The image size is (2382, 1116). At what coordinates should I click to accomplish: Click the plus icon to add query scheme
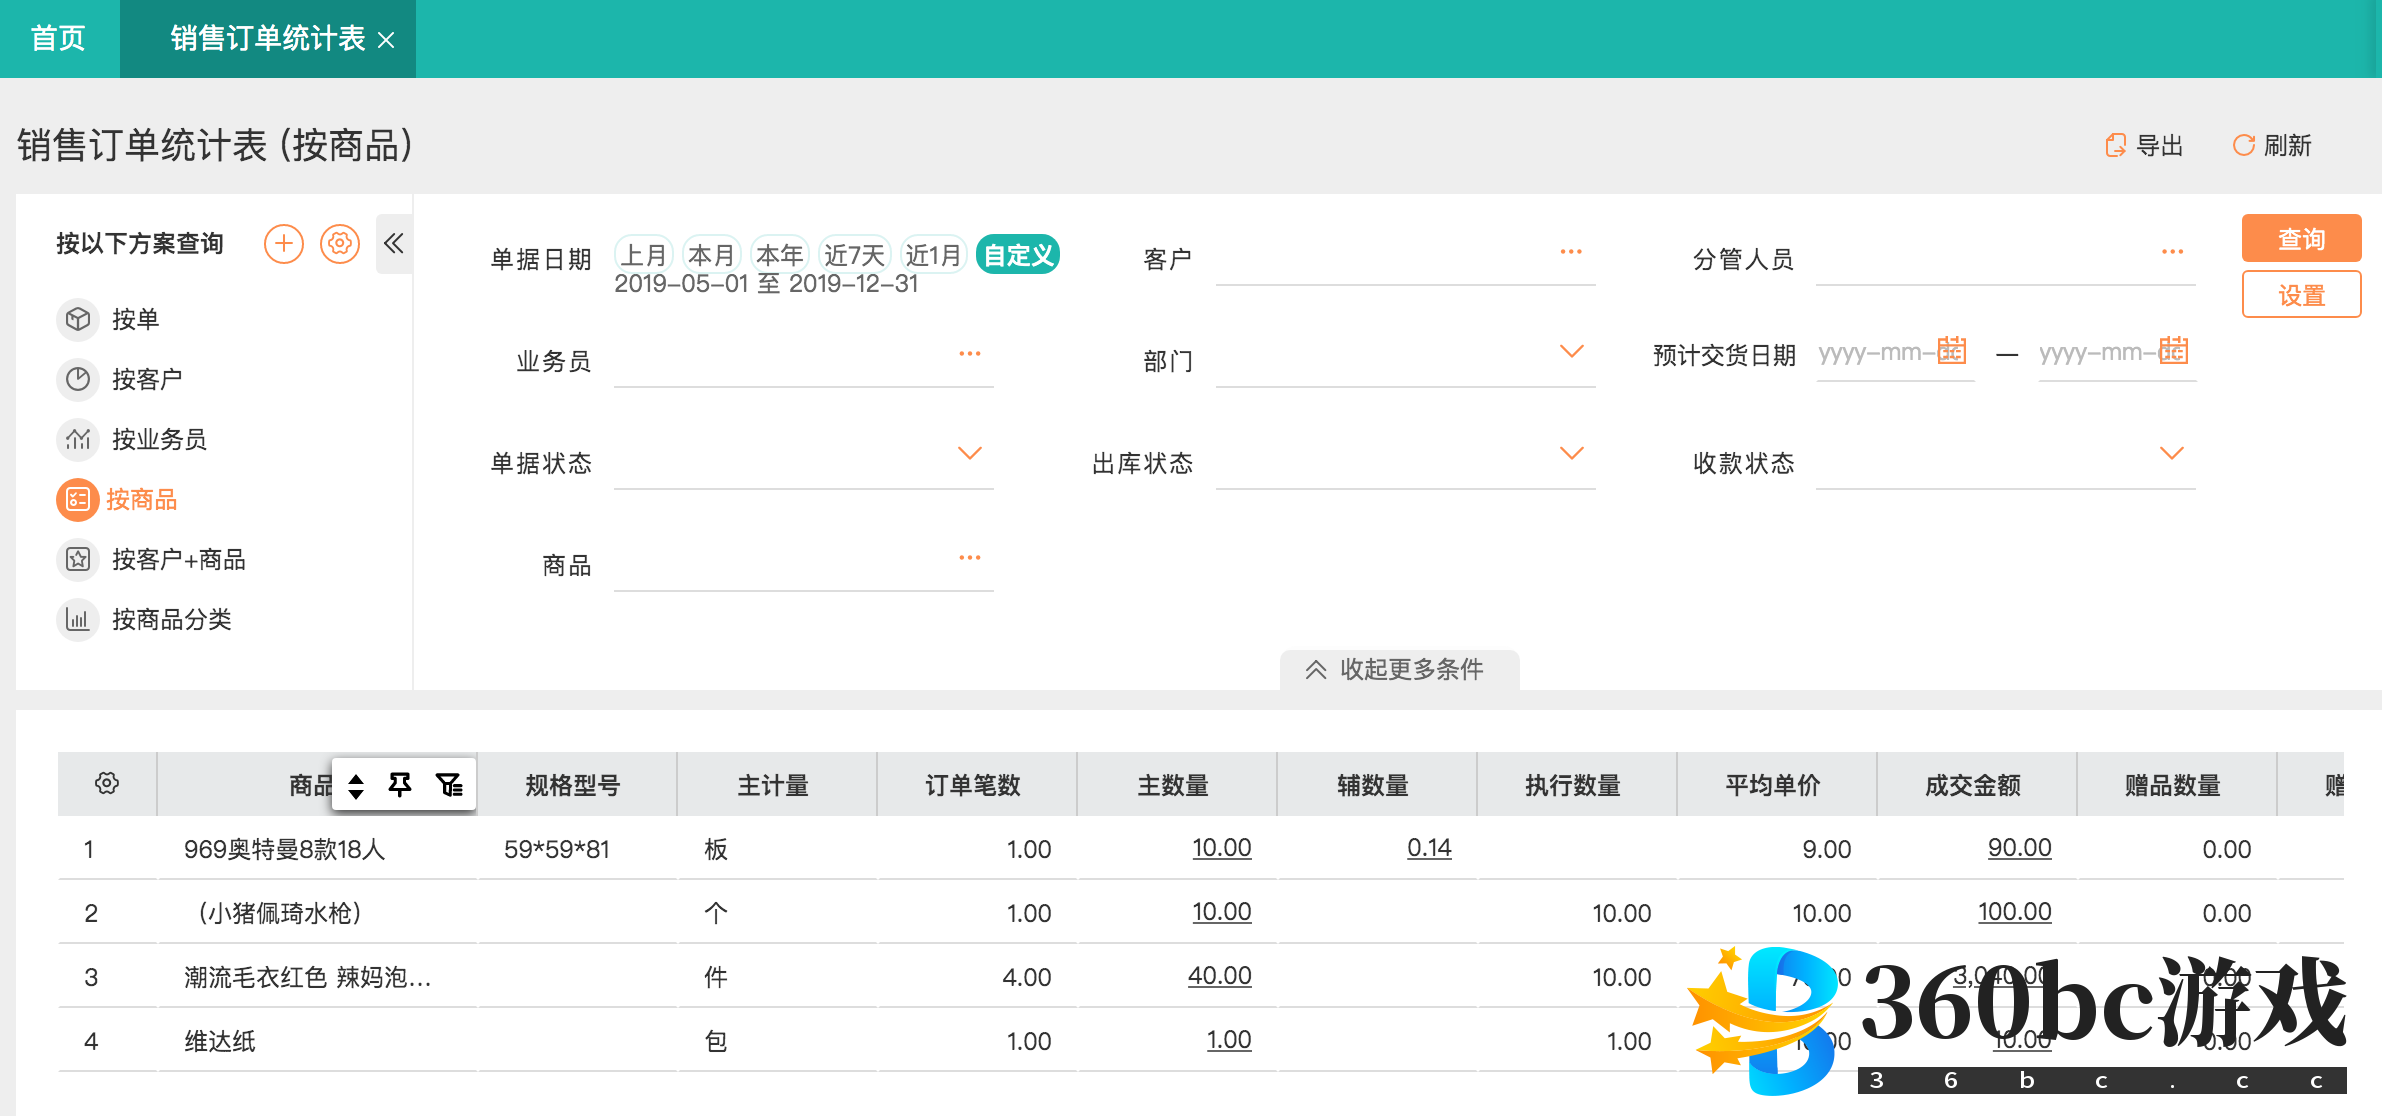click(284, 243)
